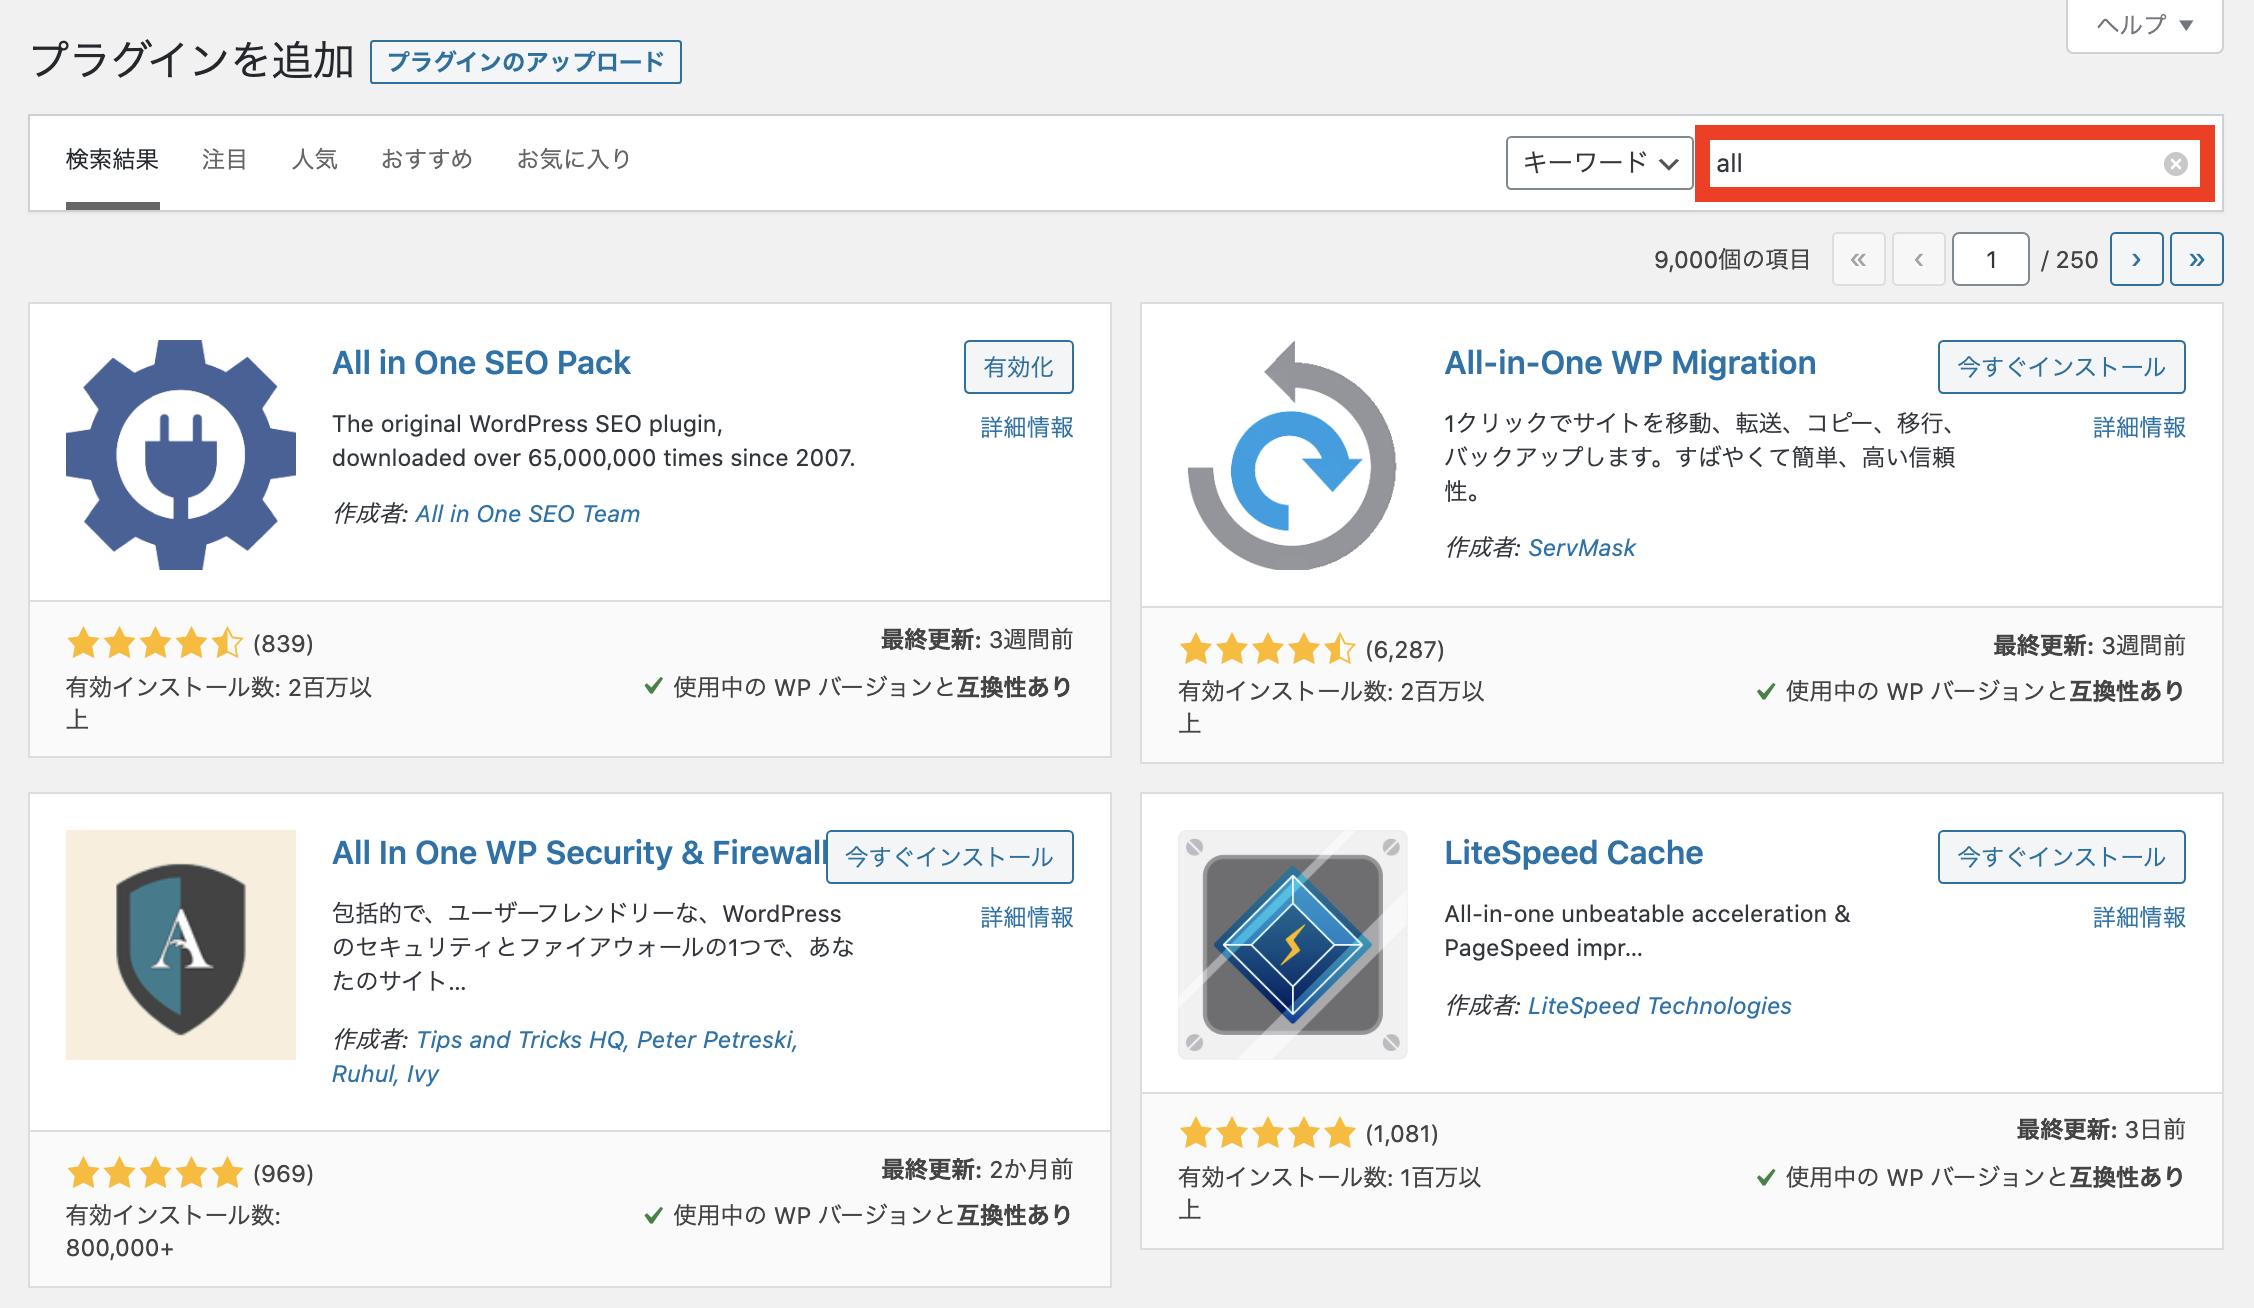Go to the next page of results
This screenshot has width=2254, height=1308.
point(2137,260)
